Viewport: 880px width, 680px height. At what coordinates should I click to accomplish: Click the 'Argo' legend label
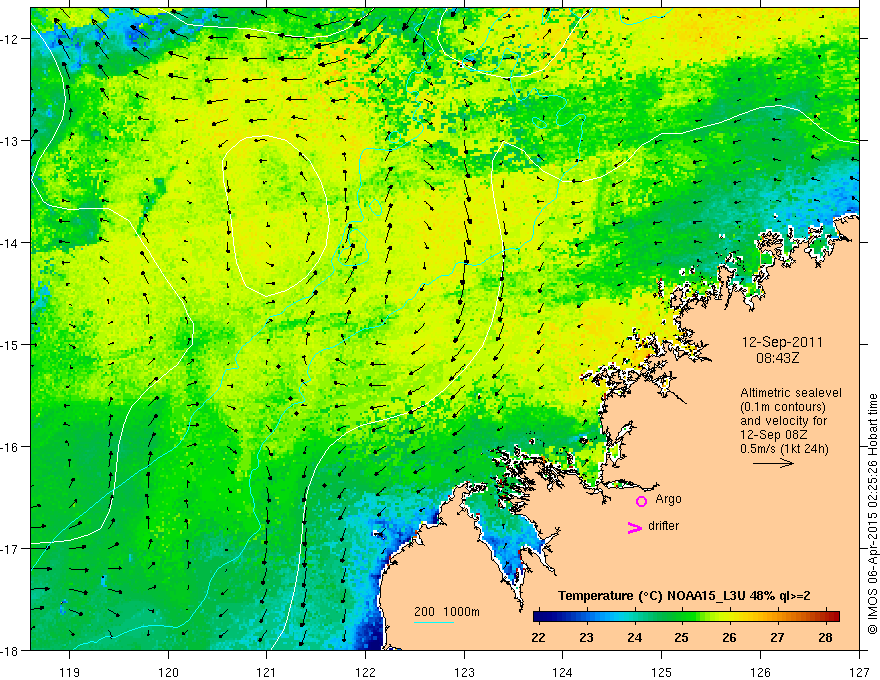pyautogui.click(x=668, y=499)
